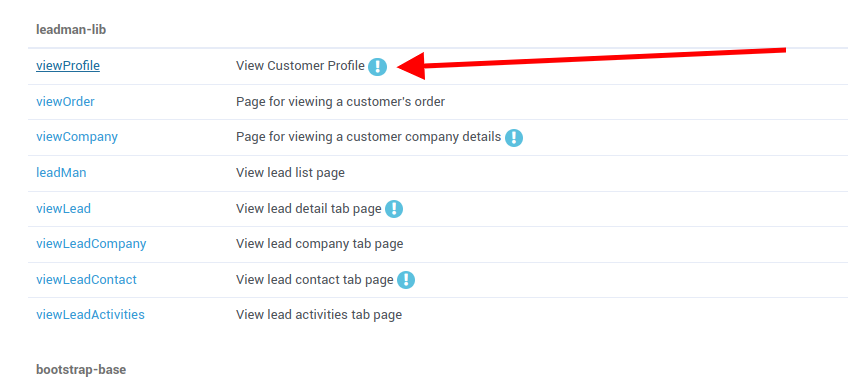Viewport: 859px width, 383px height.
Task: Click the 'View lead activities tab page' description
Action: (319, 315)
